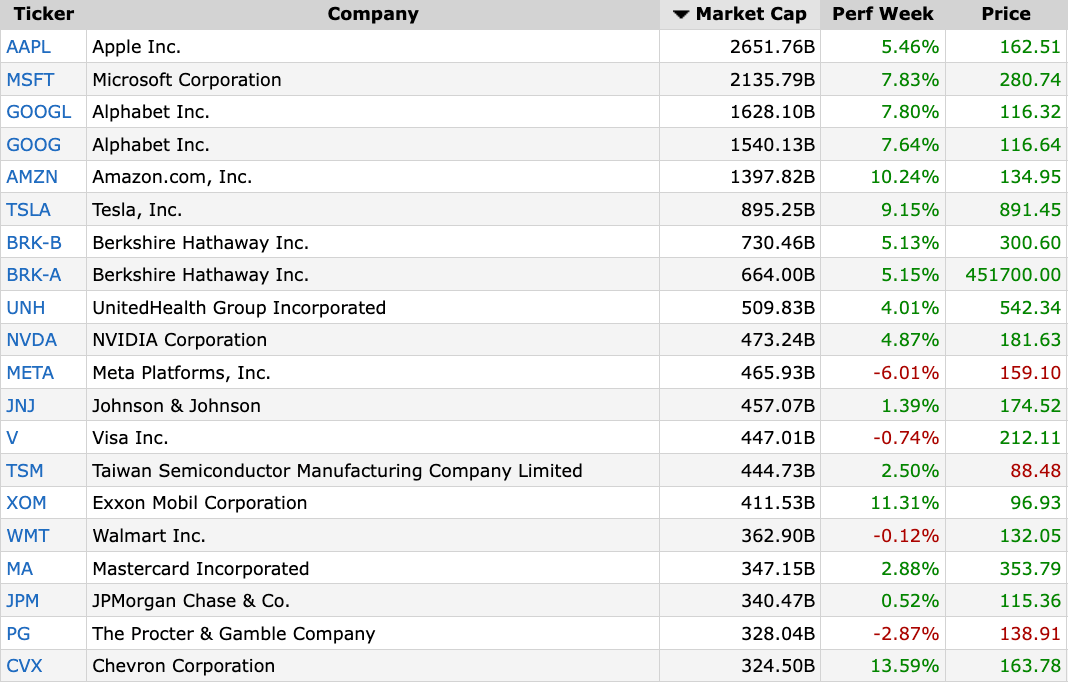
Task: Open the TSM ticker link
Action: click(x=25, y=471)
